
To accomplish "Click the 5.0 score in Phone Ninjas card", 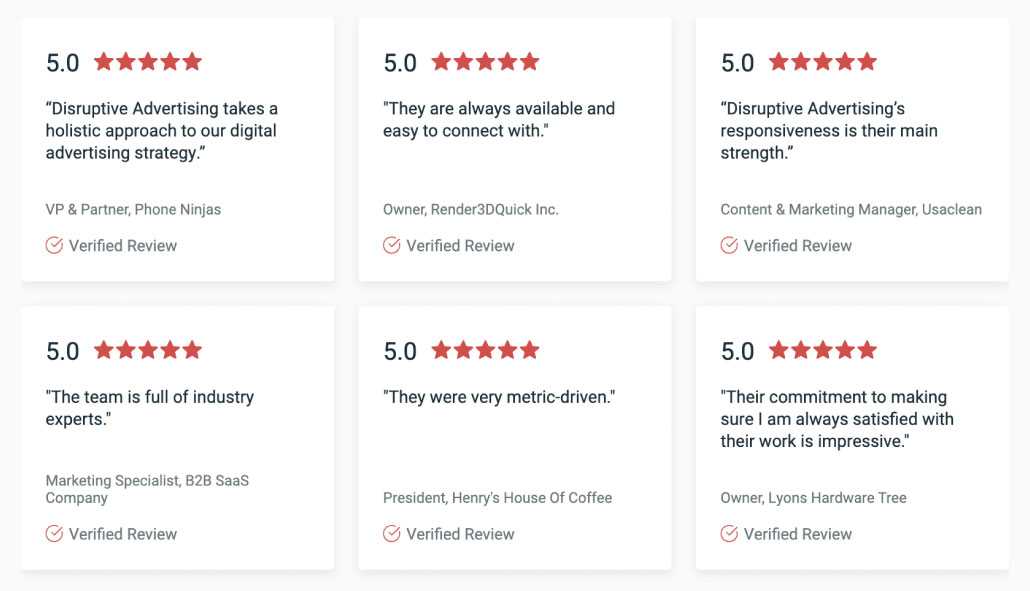I will coord(62,62).
